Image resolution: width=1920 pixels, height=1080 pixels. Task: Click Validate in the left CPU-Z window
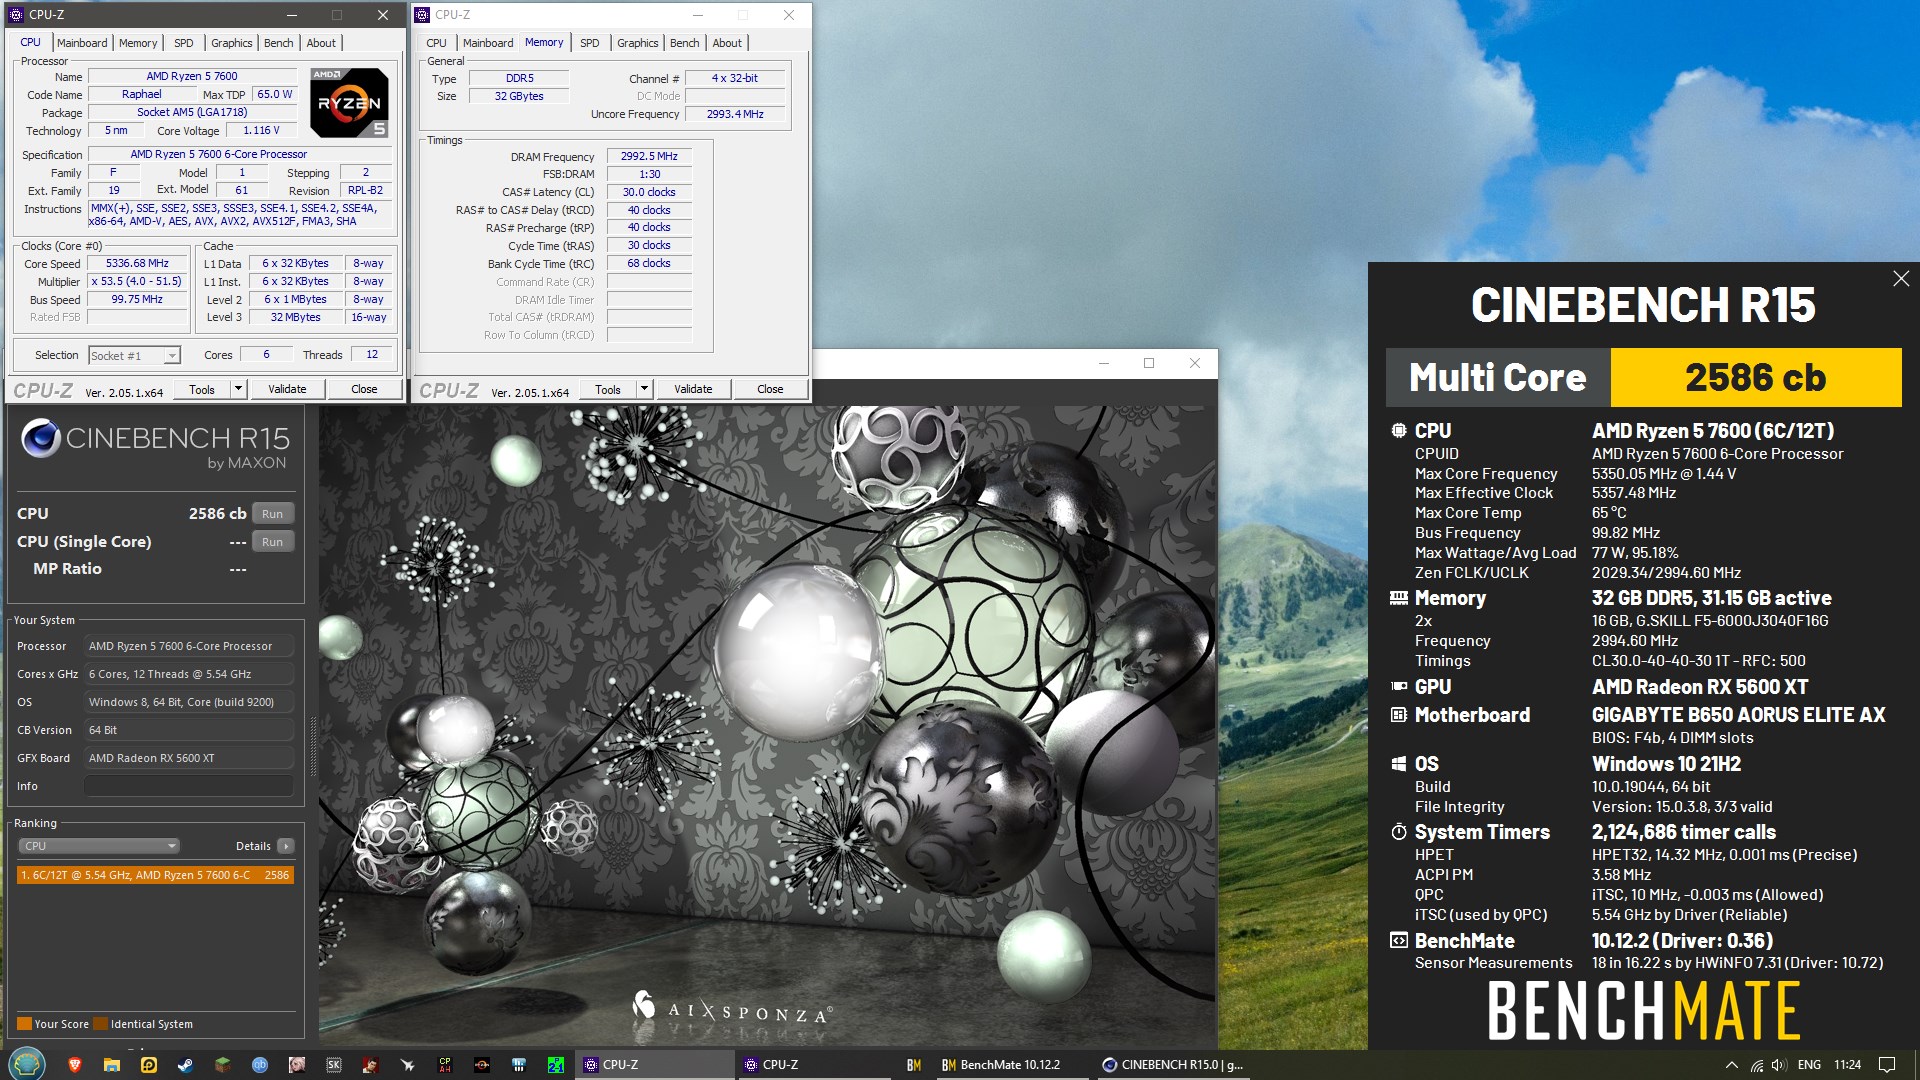287,389
